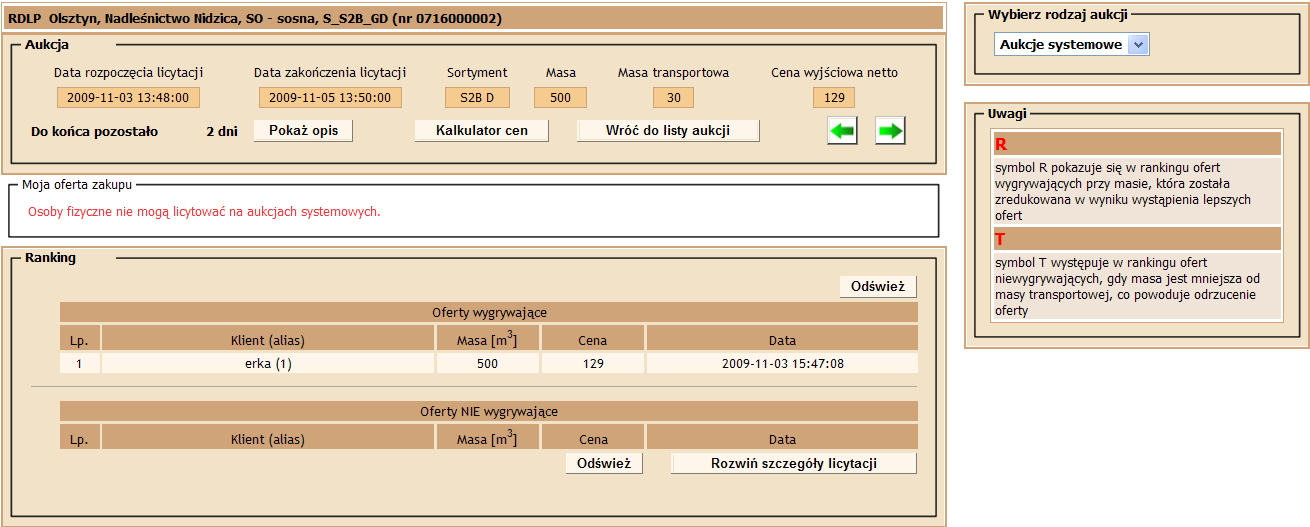
Task: Click the Sortyment value 'S2B D'
Action: [478, 98]
